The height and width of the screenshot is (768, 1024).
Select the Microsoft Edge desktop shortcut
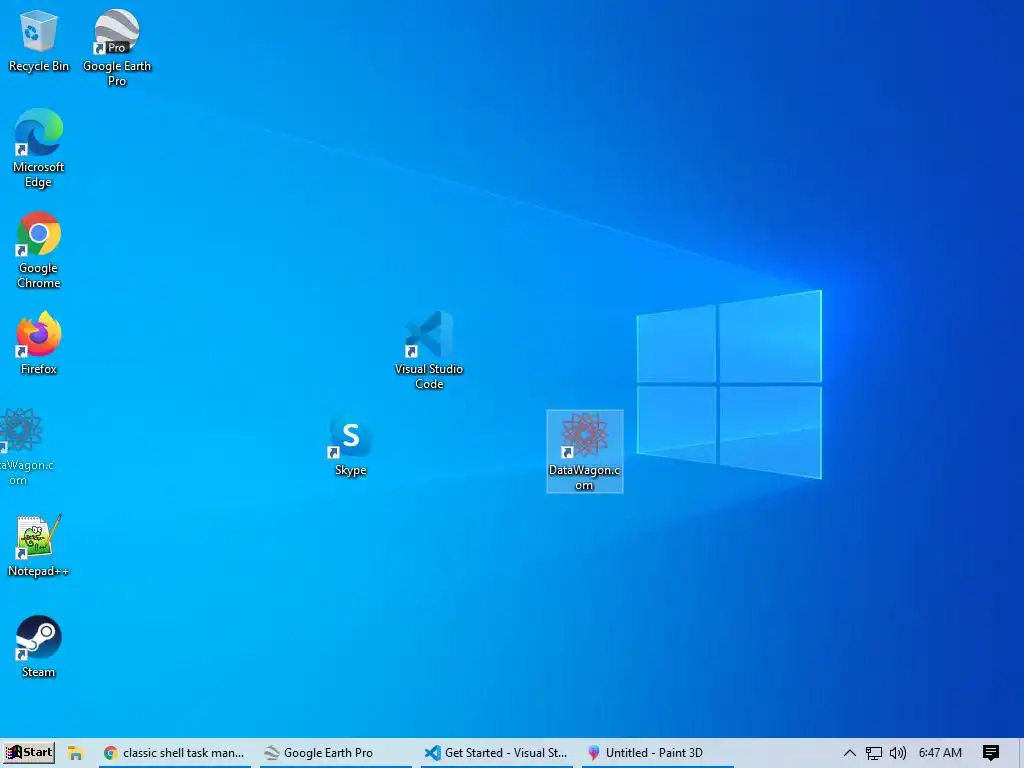tap(39, 148)
